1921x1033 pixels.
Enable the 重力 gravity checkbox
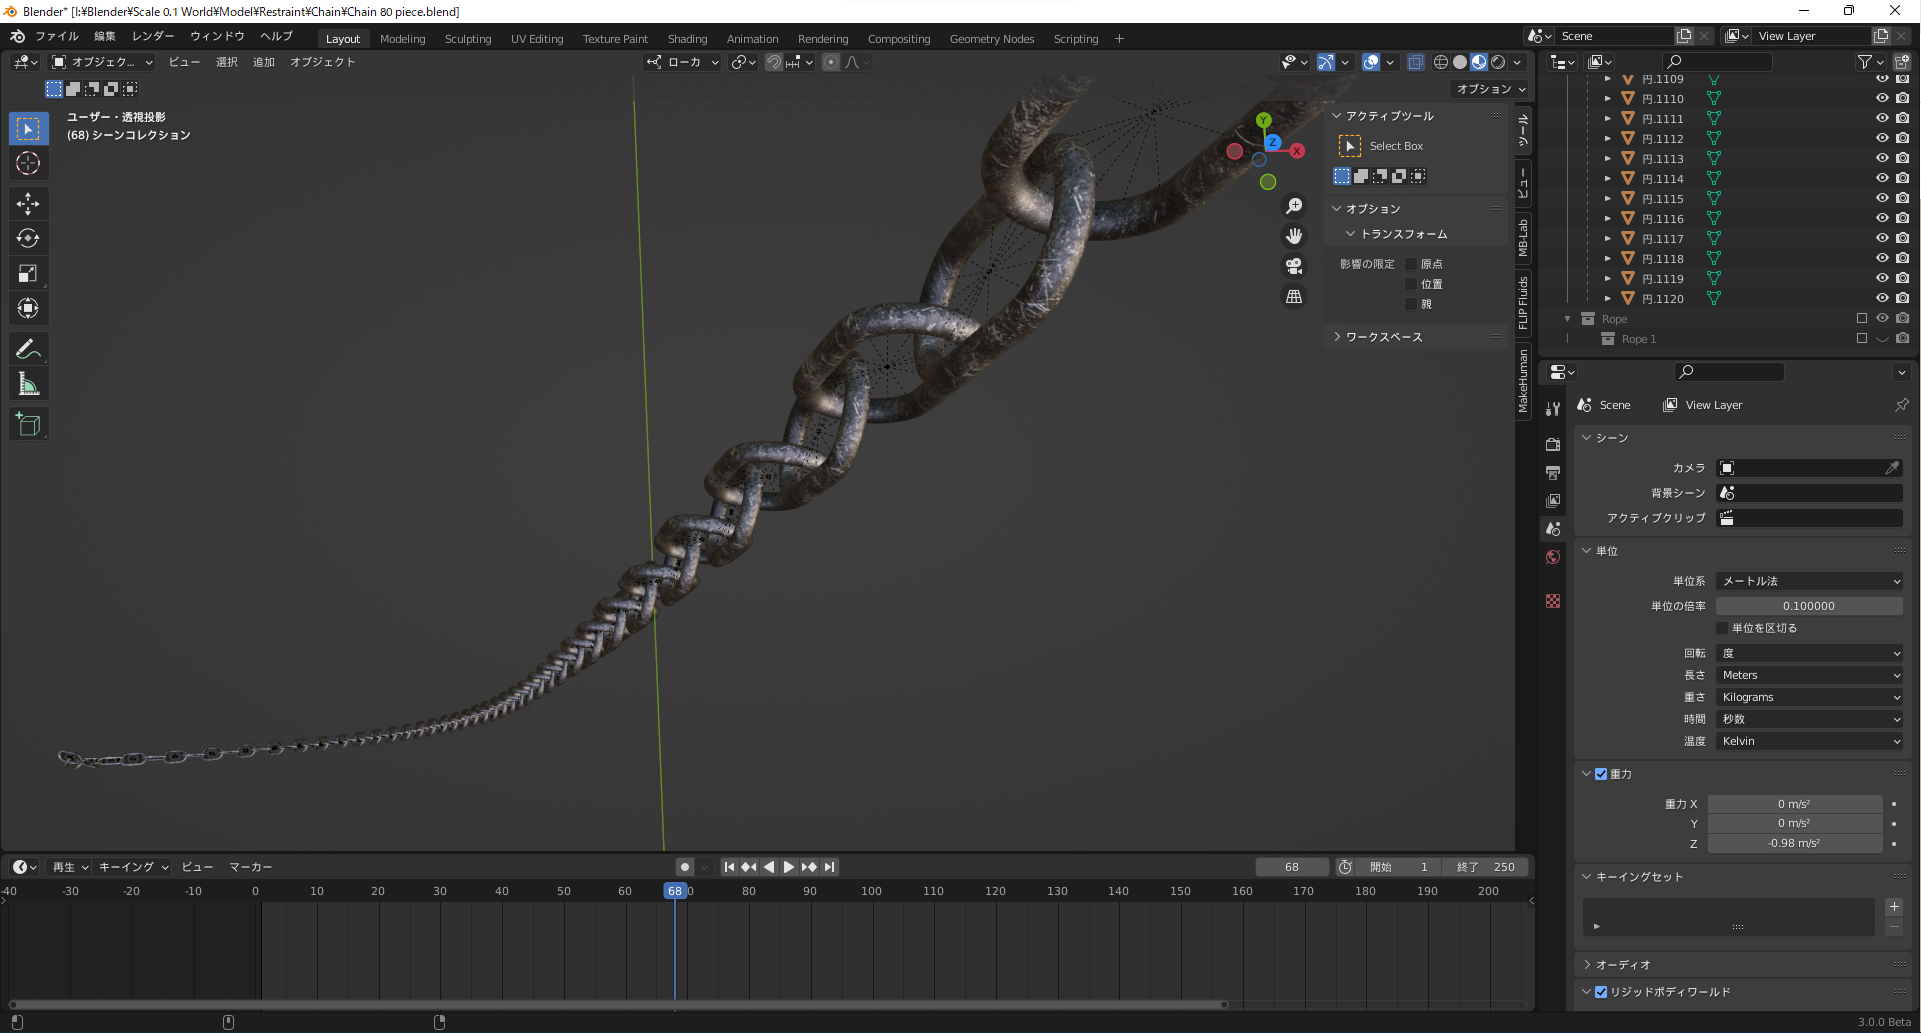[x=1601, y=774]
